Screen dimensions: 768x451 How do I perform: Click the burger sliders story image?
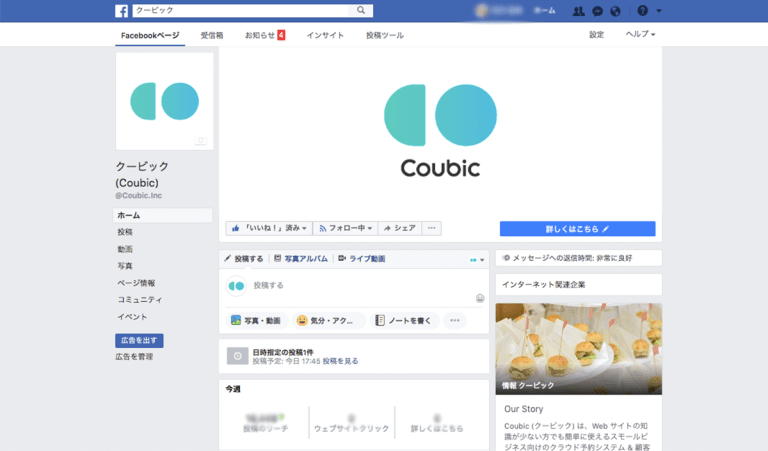[578, 349]
